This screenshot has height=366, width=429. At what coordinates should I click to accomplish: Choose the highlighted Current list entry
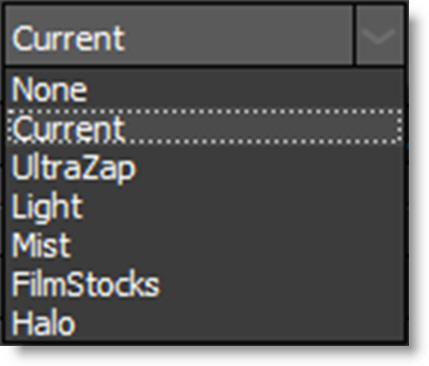(204, 127)
